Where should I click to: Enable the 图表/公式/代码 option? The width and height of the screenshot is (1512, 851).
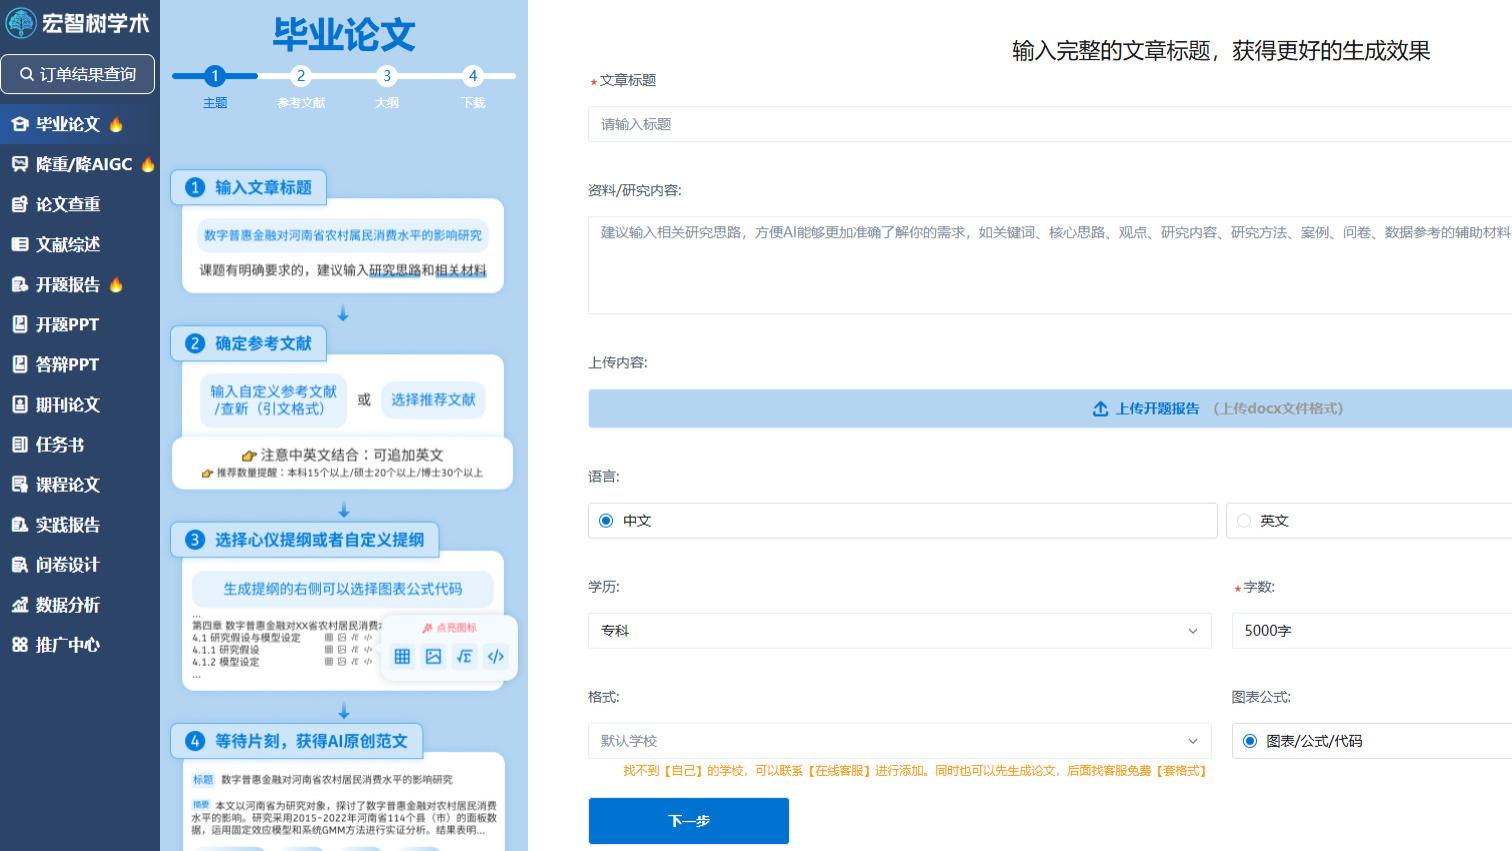click(x=1249, y=740)
